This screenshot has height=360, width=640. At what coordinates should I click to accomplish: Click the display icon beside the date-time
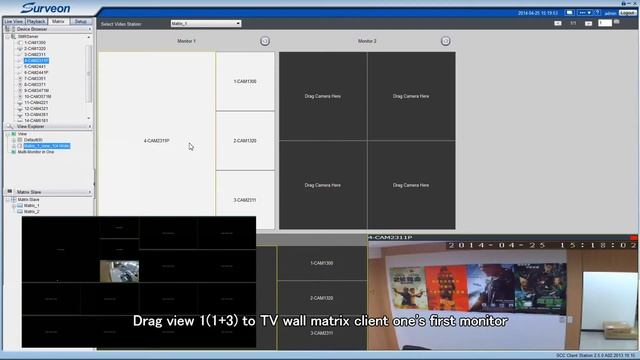click(569, 13)
